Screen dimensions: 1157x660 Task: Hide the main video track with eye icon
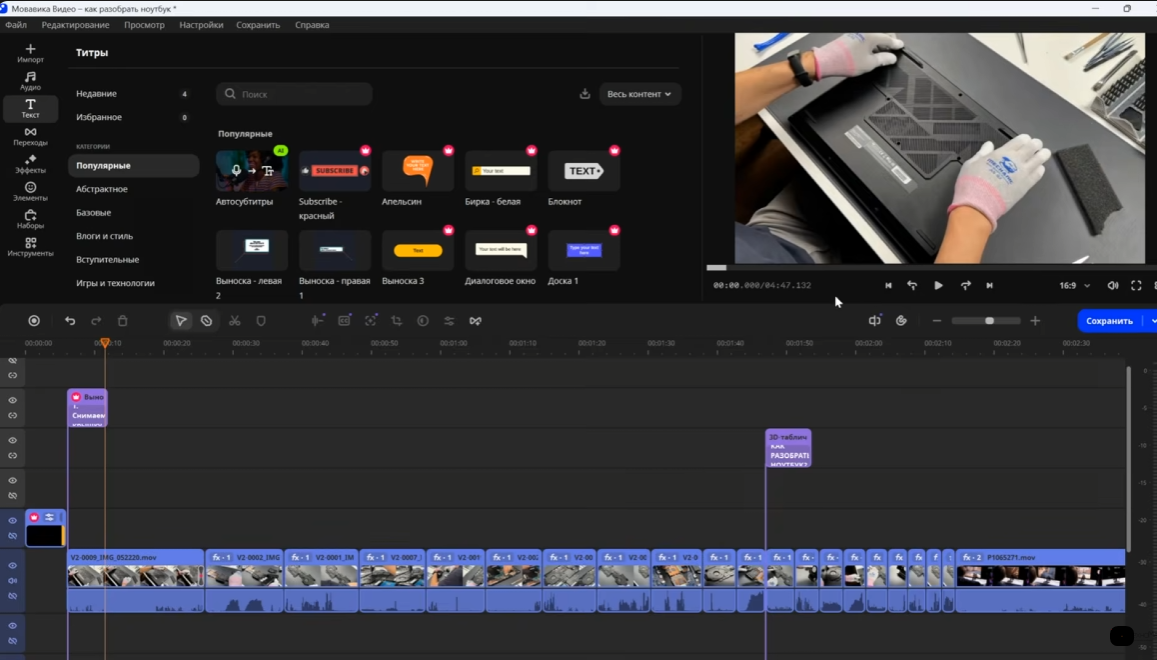click(x=13, y=566)
